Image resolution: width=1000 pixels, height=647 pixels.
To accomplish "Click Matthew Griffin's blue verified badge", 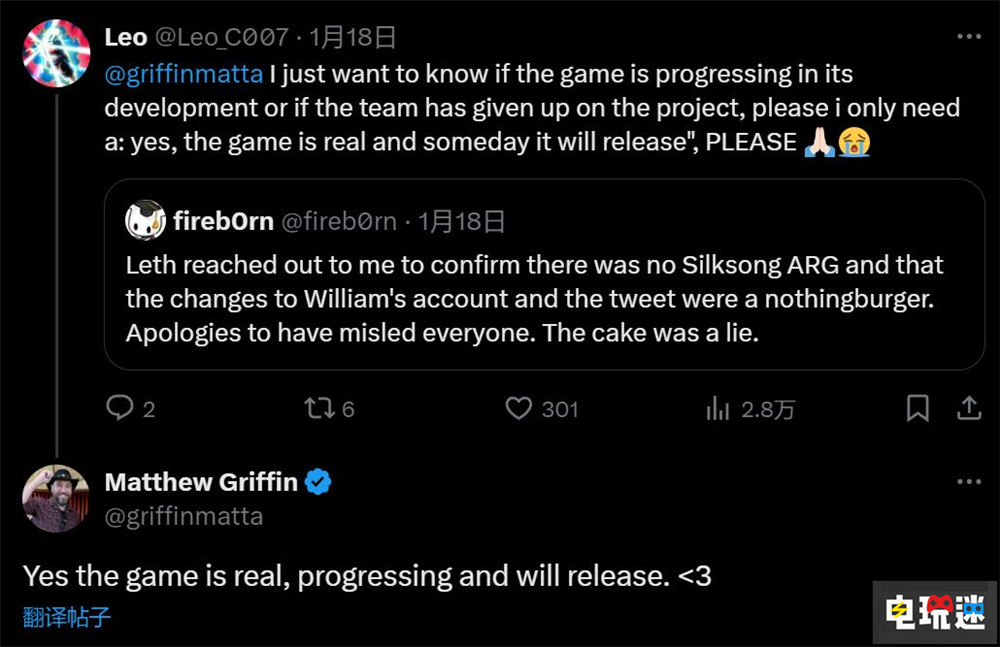I will pos(318,482).
